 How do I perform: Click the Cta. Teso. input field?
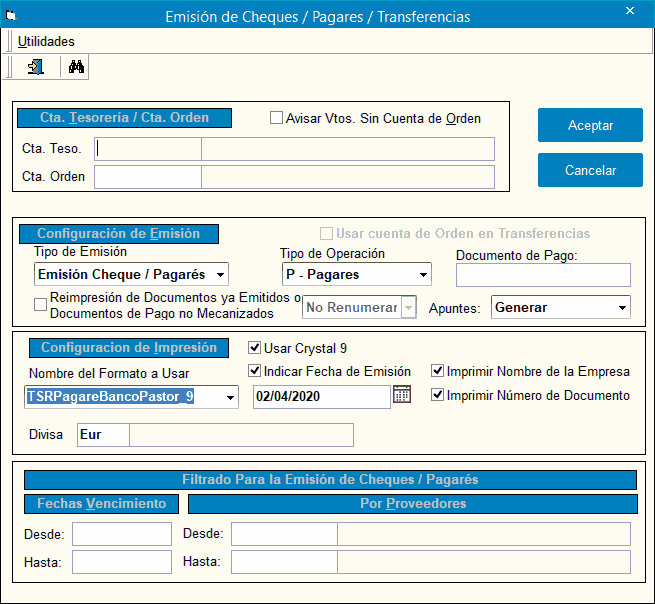click(148, 149)
